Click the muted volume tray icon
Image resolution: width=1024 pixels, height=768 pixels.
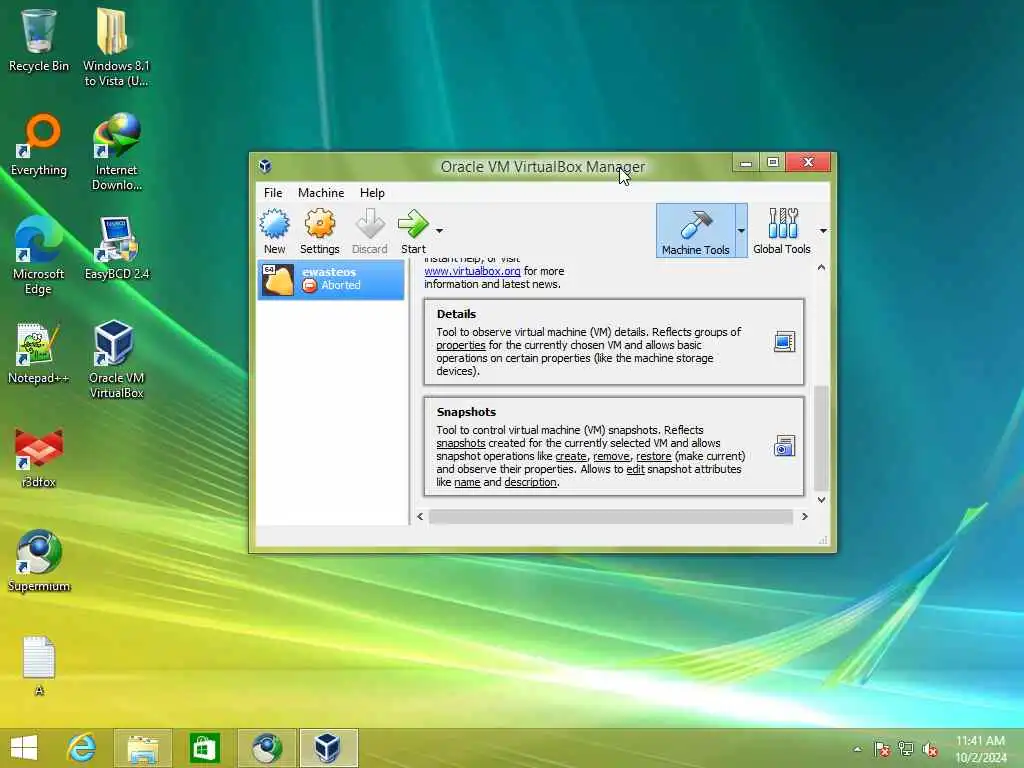(x=930, y=749)
